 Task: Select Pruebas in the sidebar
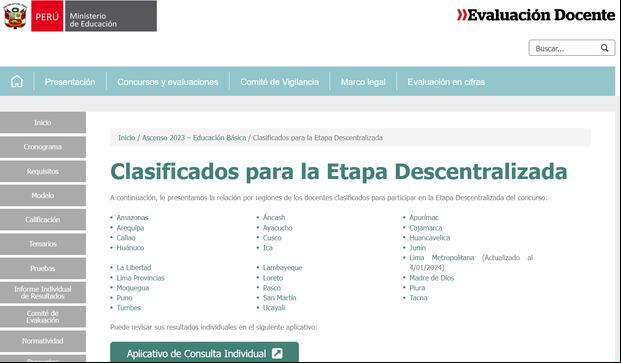tap(43, 268)
